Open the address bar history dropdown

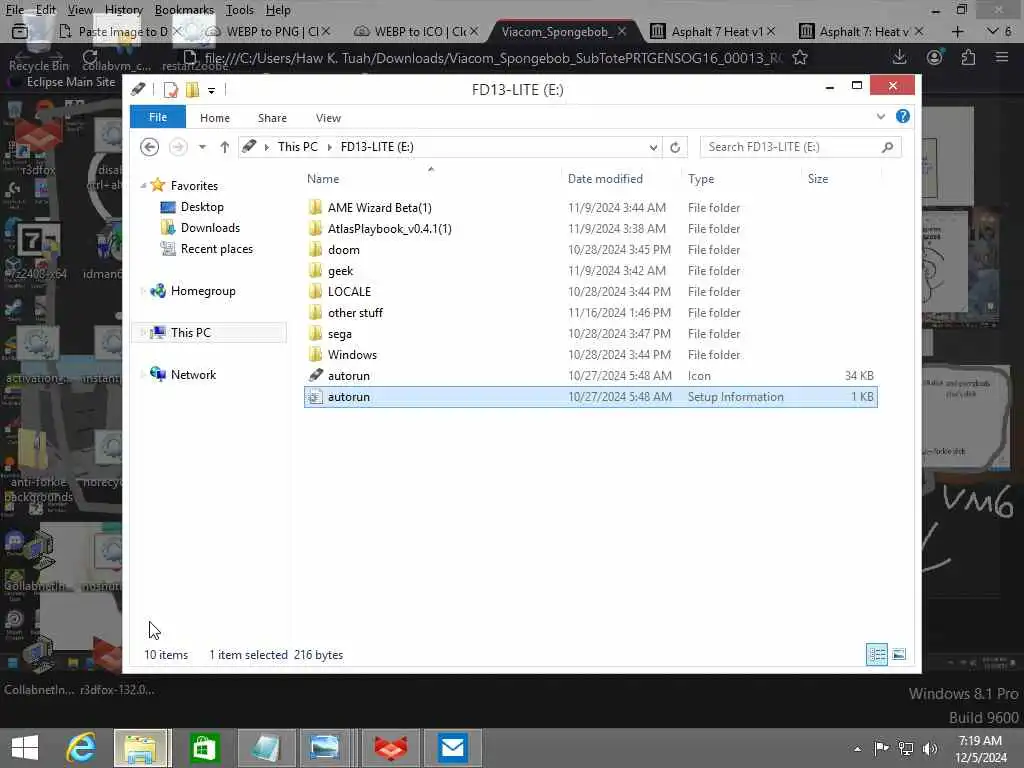pos(653,147)
